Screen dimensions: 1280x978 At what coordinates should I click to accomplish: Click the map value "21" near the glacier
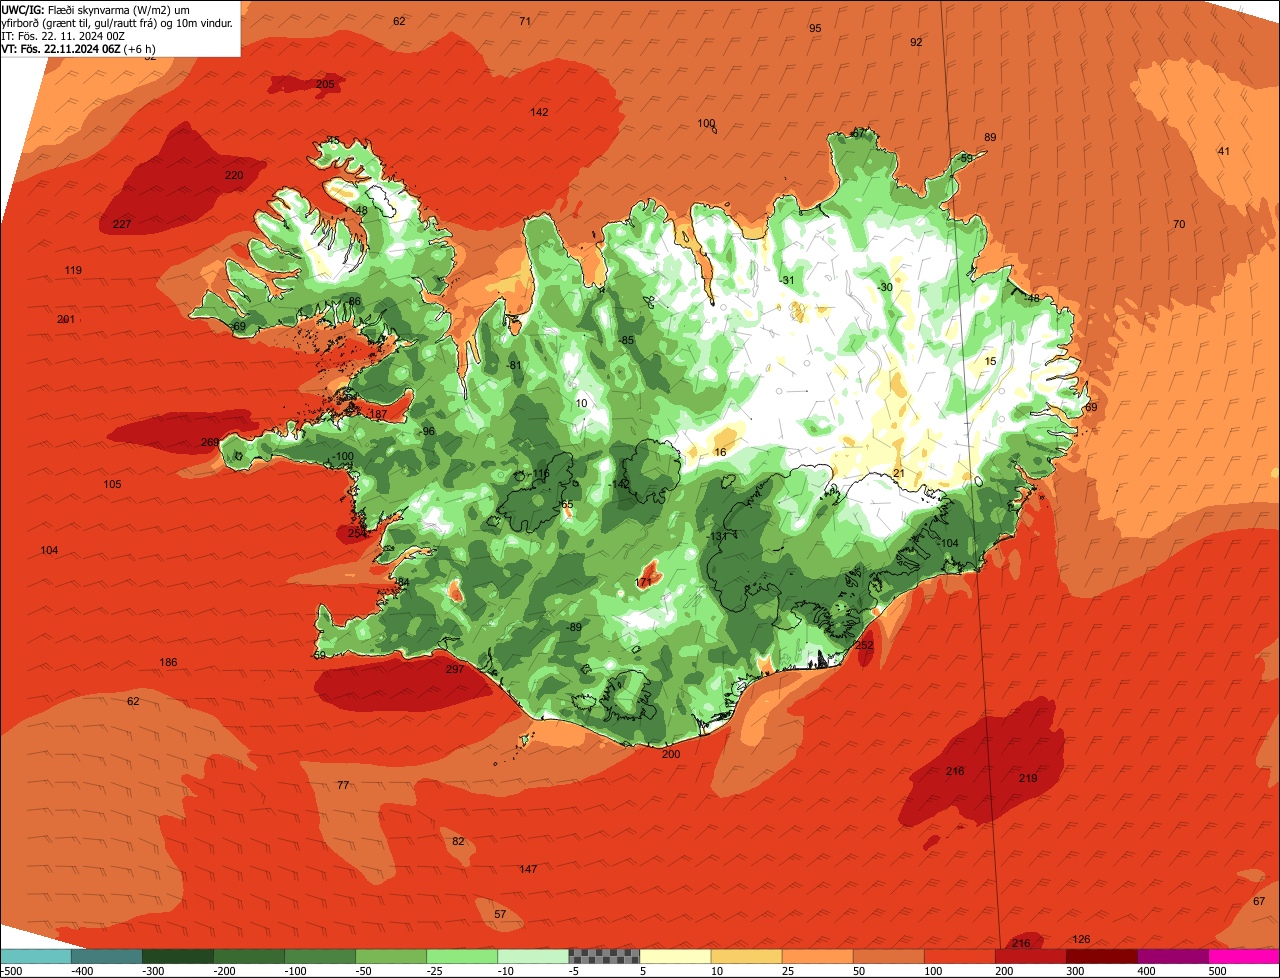[x=898, y=473]
